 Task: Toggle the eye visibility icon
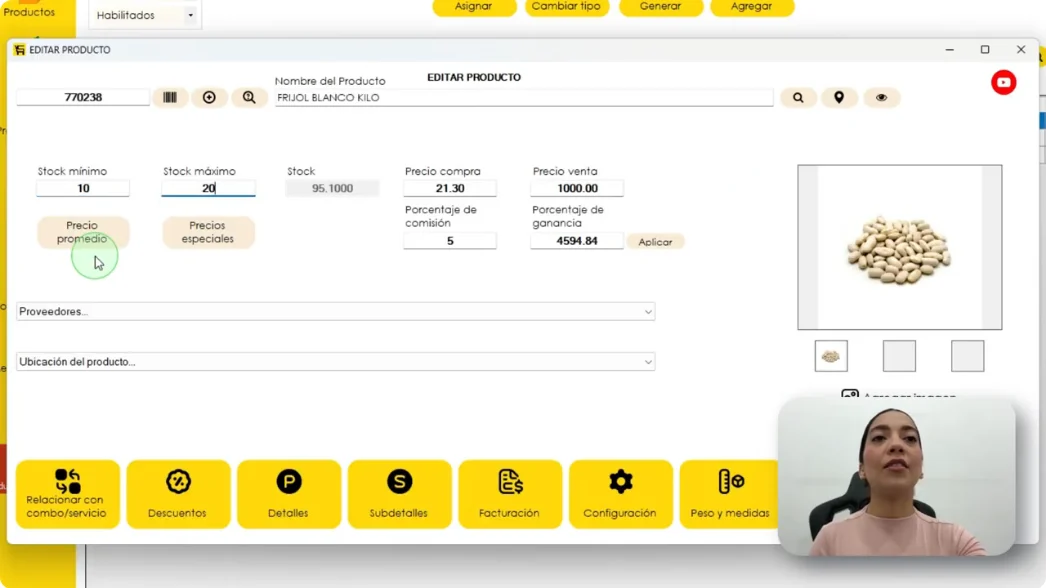(881, 97)
